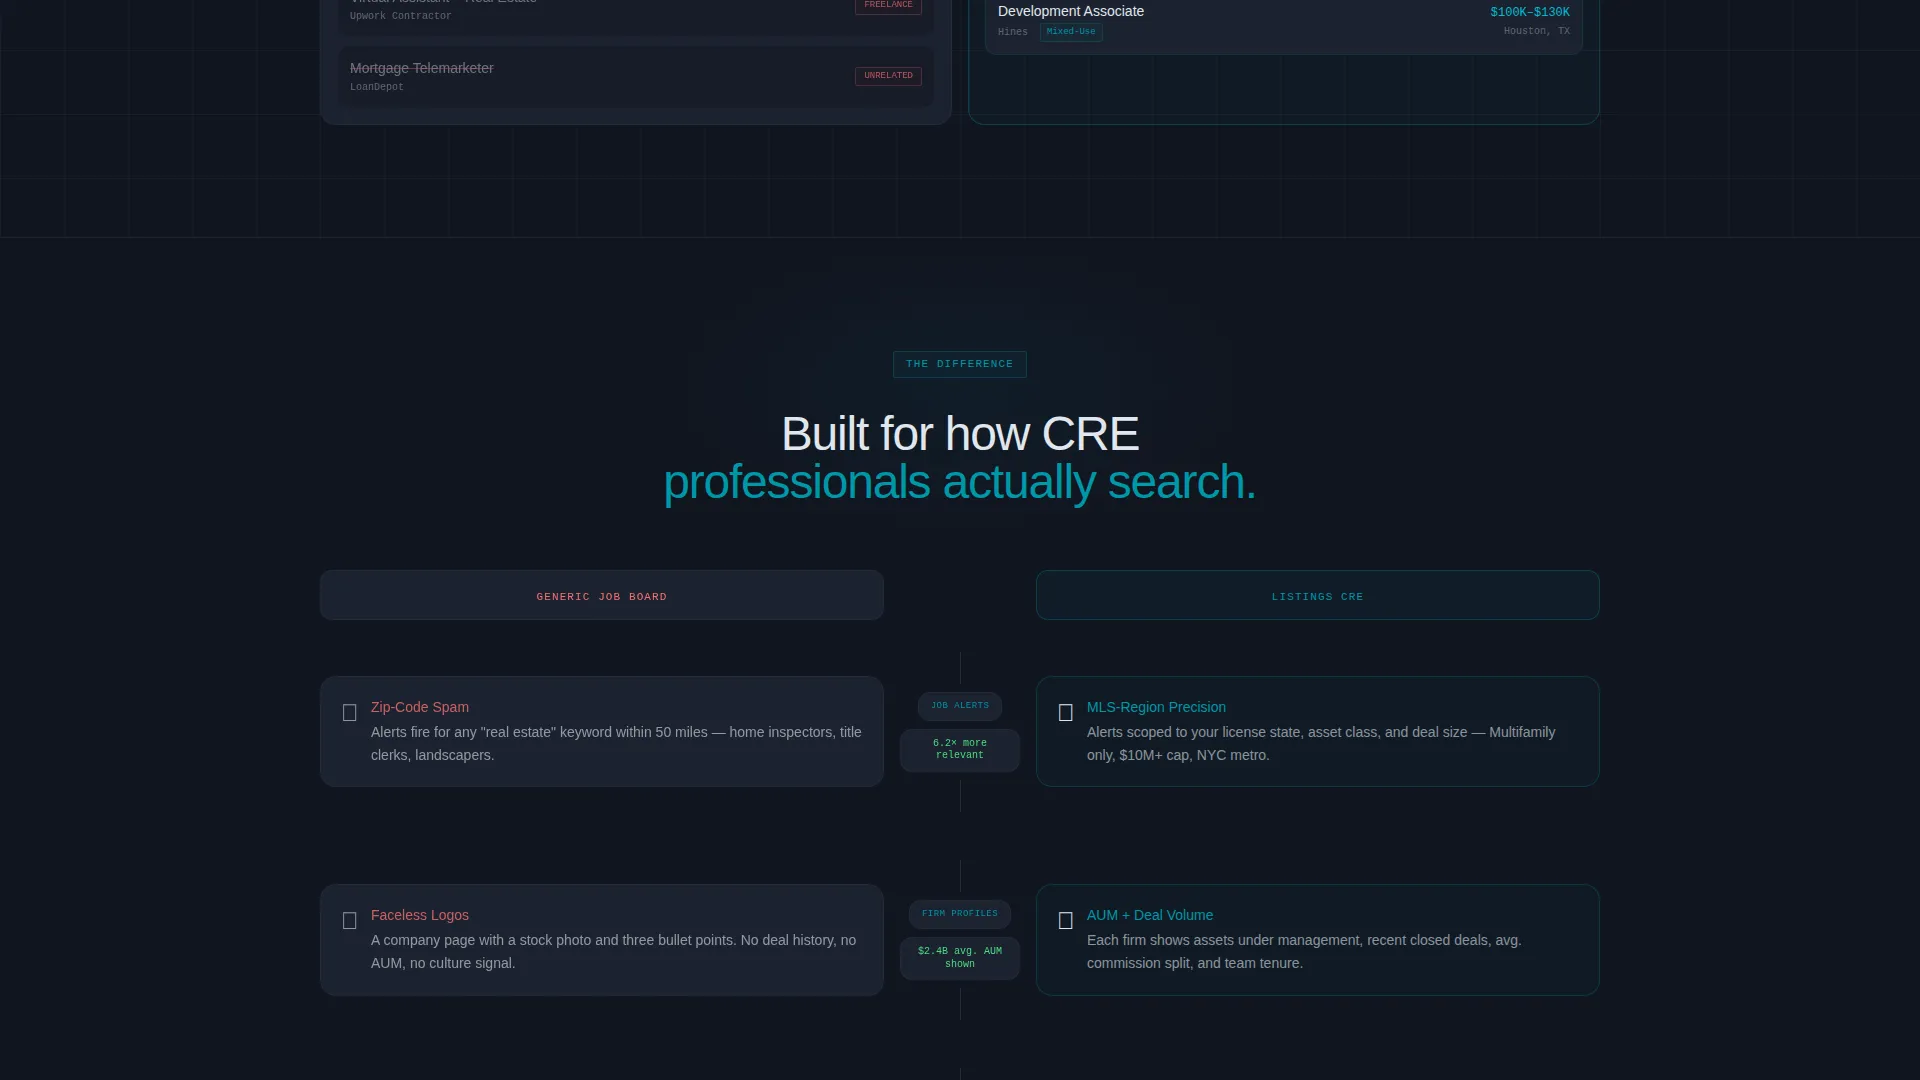Click the $2.4B avg. AUM shown badge
1920x1080 pixels.
[x=960, y=958]
